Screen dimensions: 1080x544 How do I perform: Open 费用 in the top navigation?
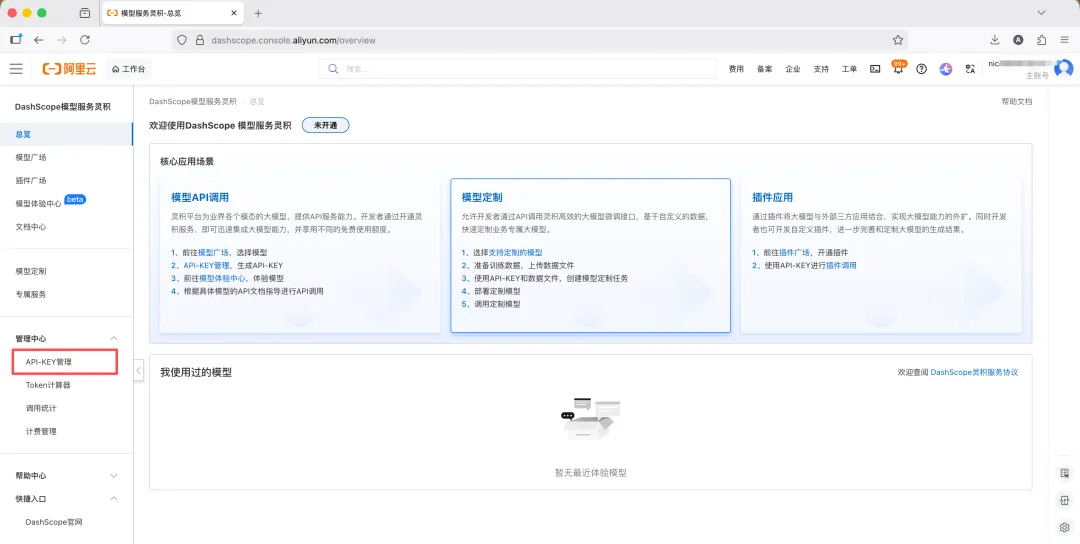click(x=736, y=69)
